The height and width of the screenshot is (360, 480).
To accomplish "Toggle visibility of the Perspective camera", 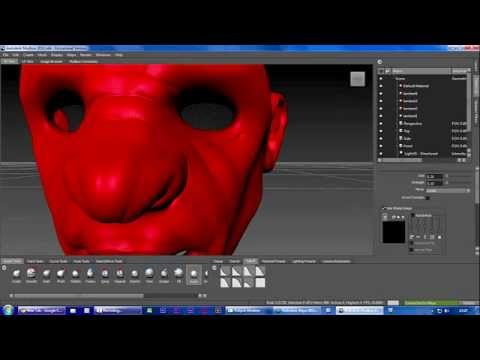I will [381, 124].
